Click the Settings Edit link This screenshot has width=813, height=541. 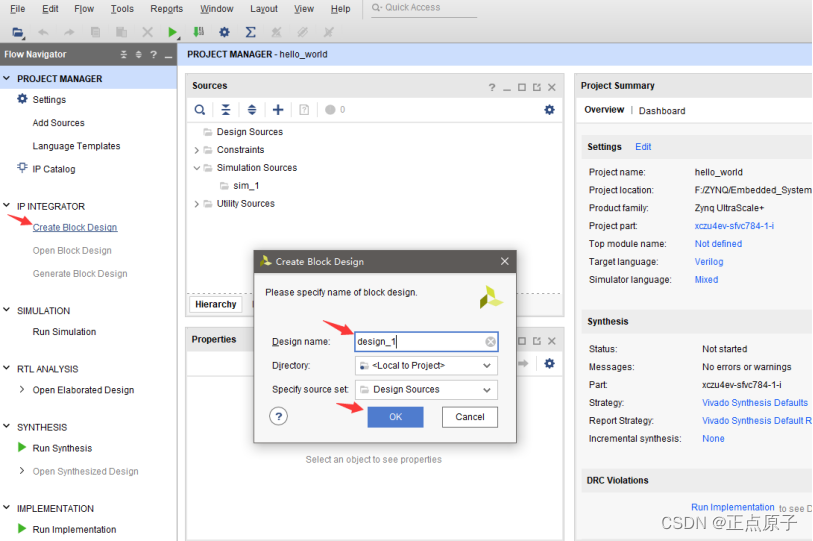[643, 147]
